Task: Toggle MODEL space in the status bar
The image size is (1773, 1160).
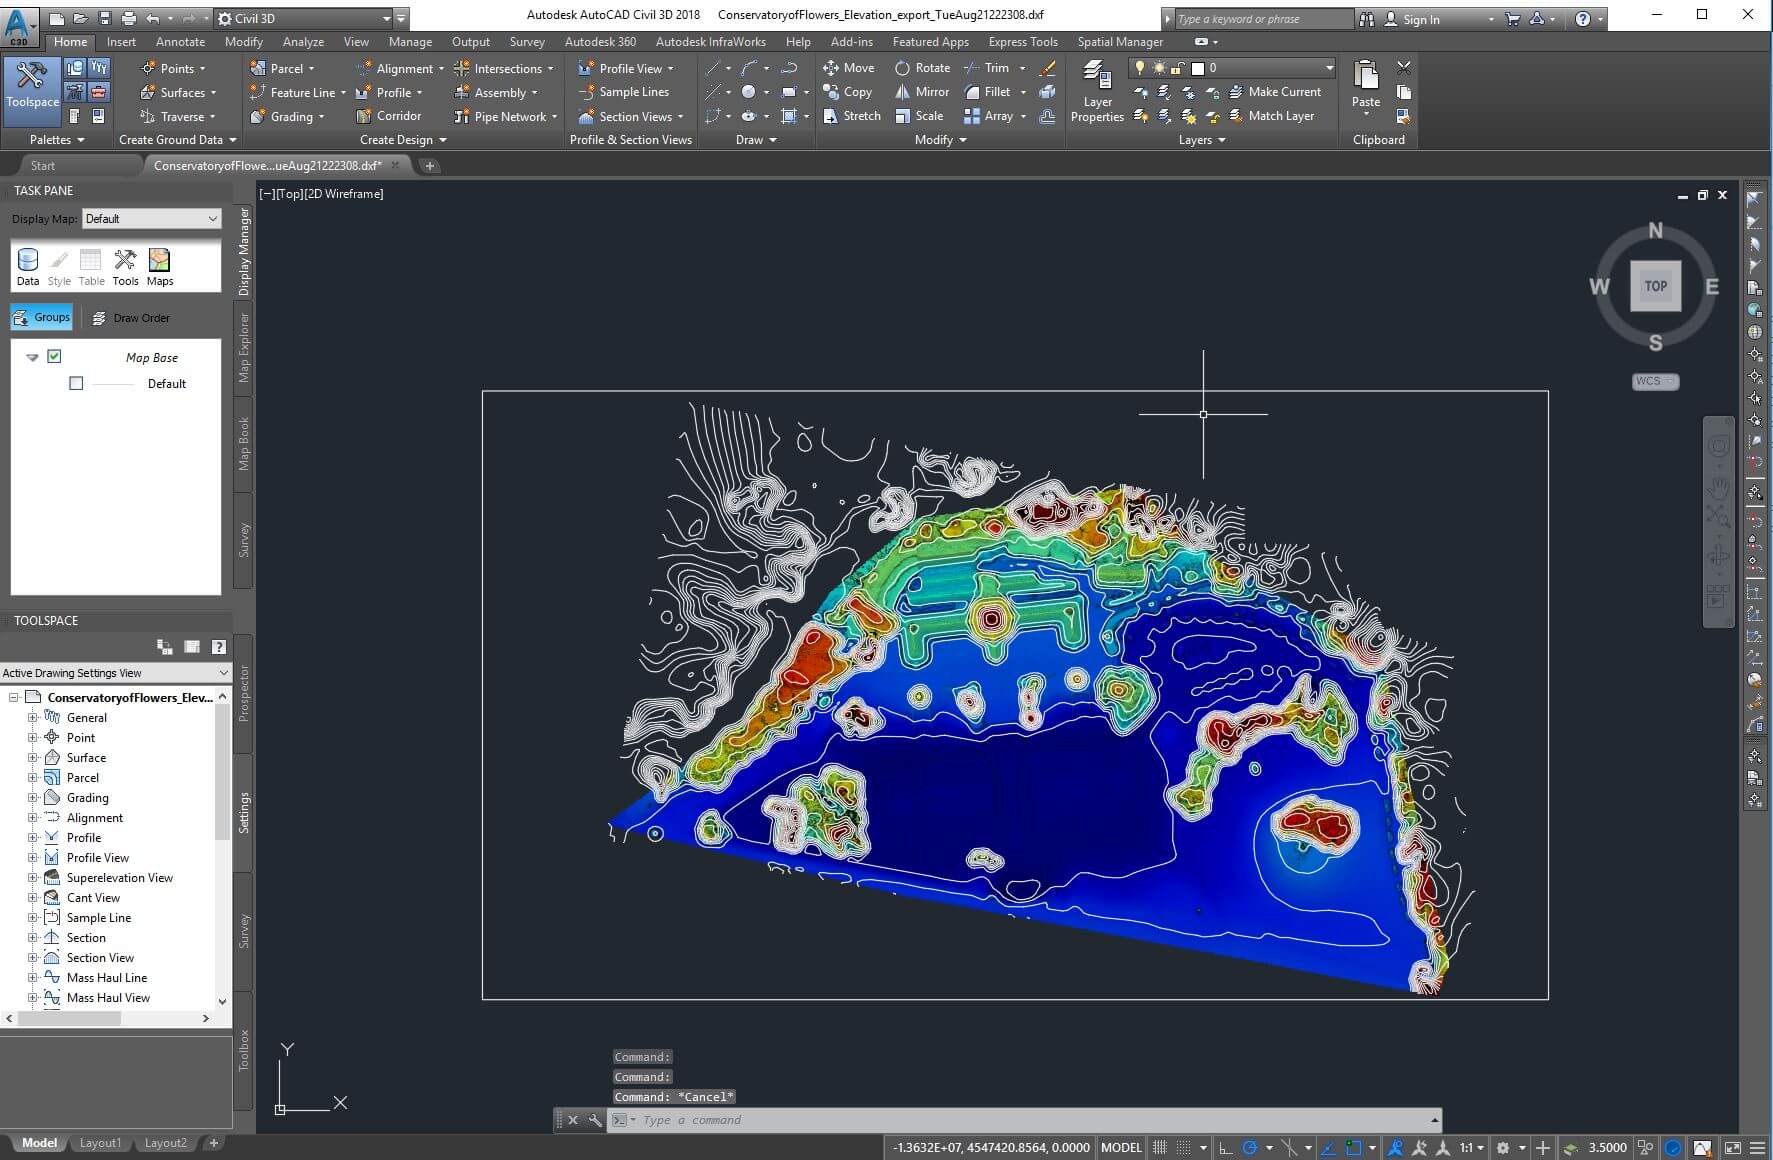Action: tap(1120, 1147)
